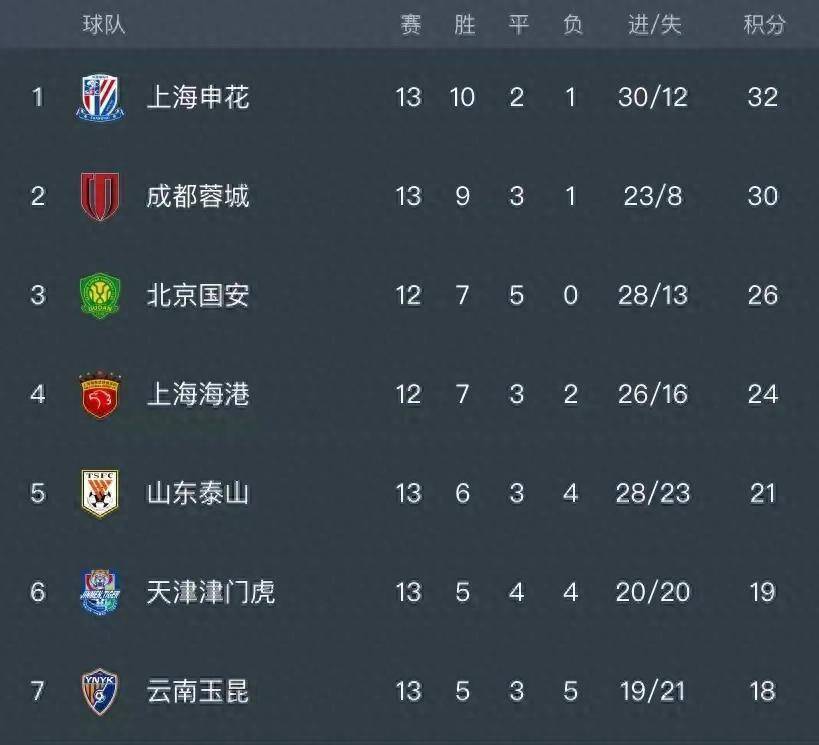This screenshot has height=745, width=819.
Task: Select the 上海海港 team name
Action: (198, 394)
